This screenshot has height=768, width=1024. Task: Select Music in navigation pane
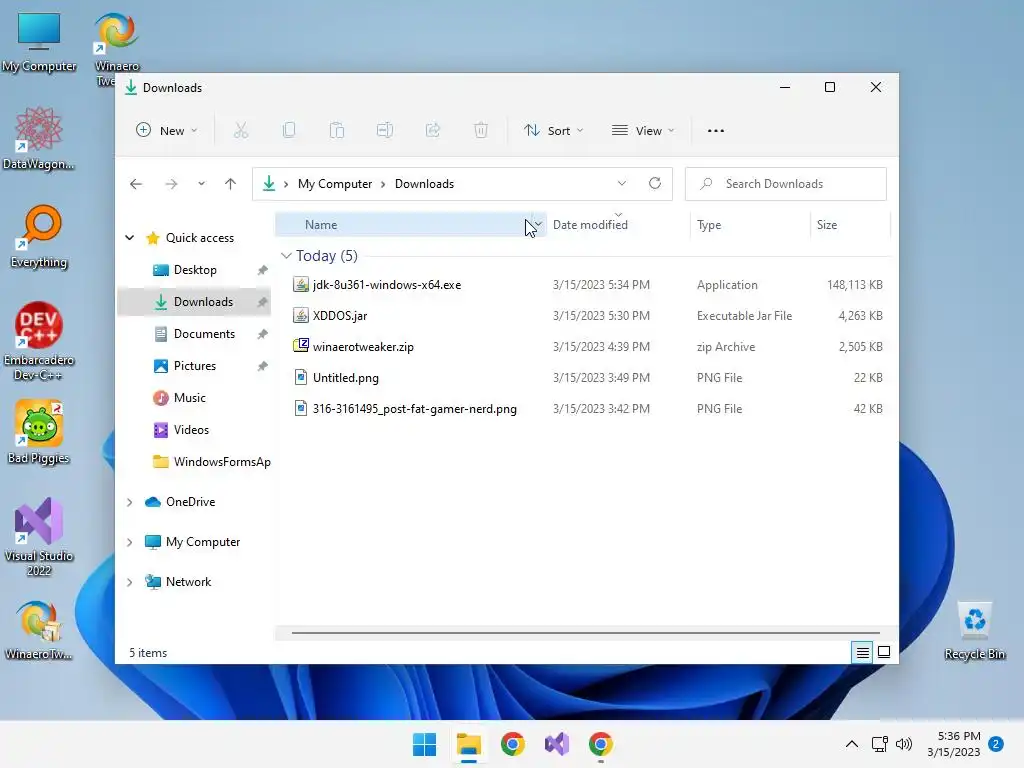point(195,398)
